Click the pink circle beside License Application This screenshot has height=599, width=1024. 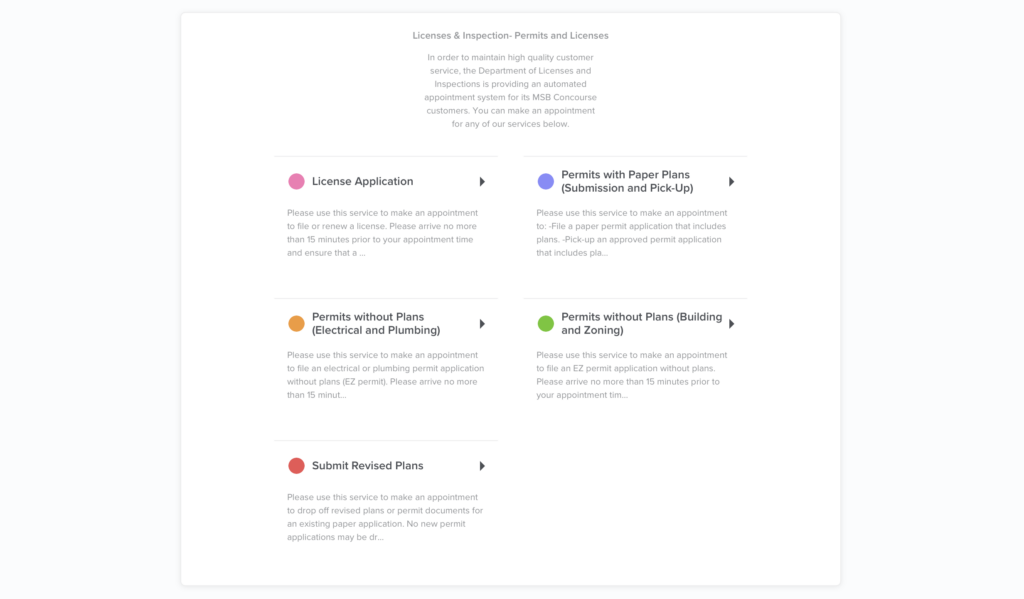(x=296, y=182)
